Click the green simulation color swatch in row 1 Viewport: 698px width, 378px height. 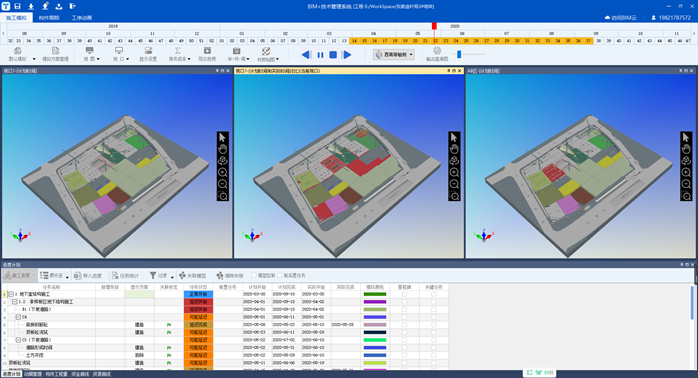click(375, 294)
